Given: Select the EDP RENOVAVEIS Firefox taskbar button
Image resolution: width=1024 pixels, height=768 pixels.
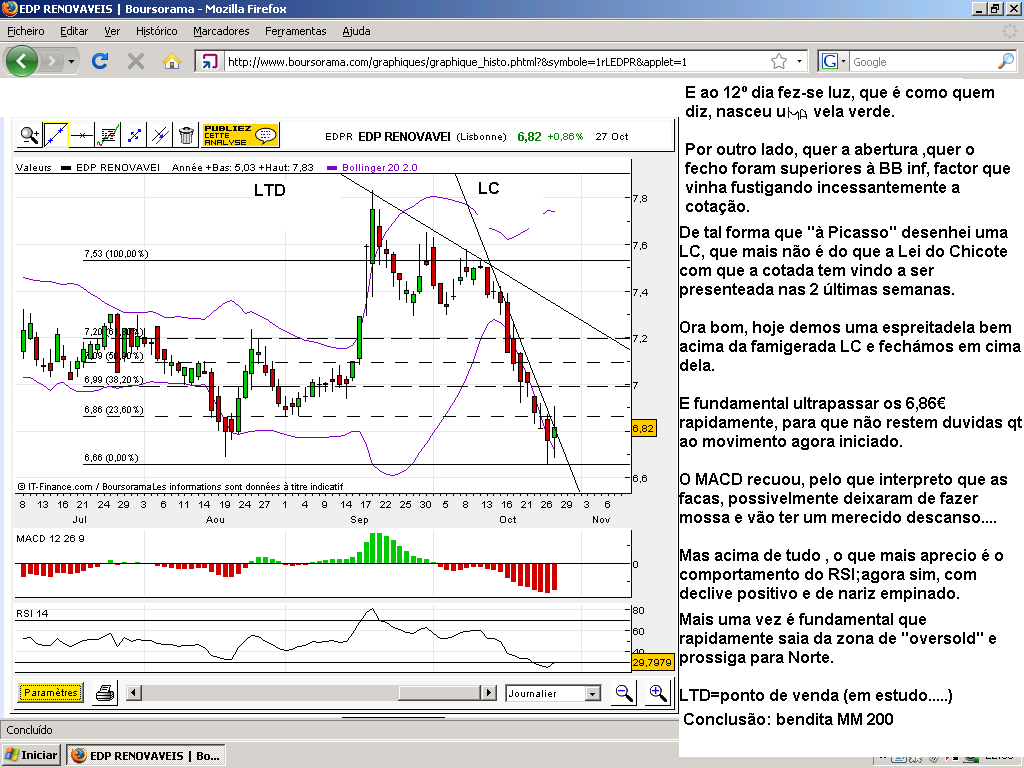Looking at the screenshot, I should point(146,755).
